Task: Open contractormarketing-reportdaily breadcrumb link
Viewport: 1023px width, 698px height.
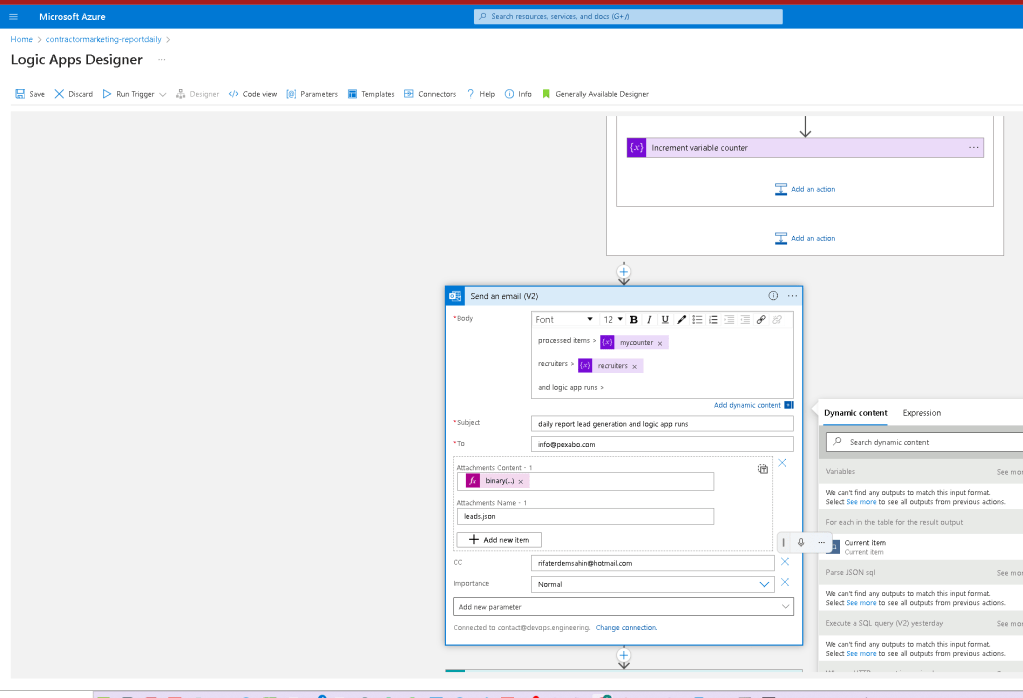Action: [x=103, y=39]
